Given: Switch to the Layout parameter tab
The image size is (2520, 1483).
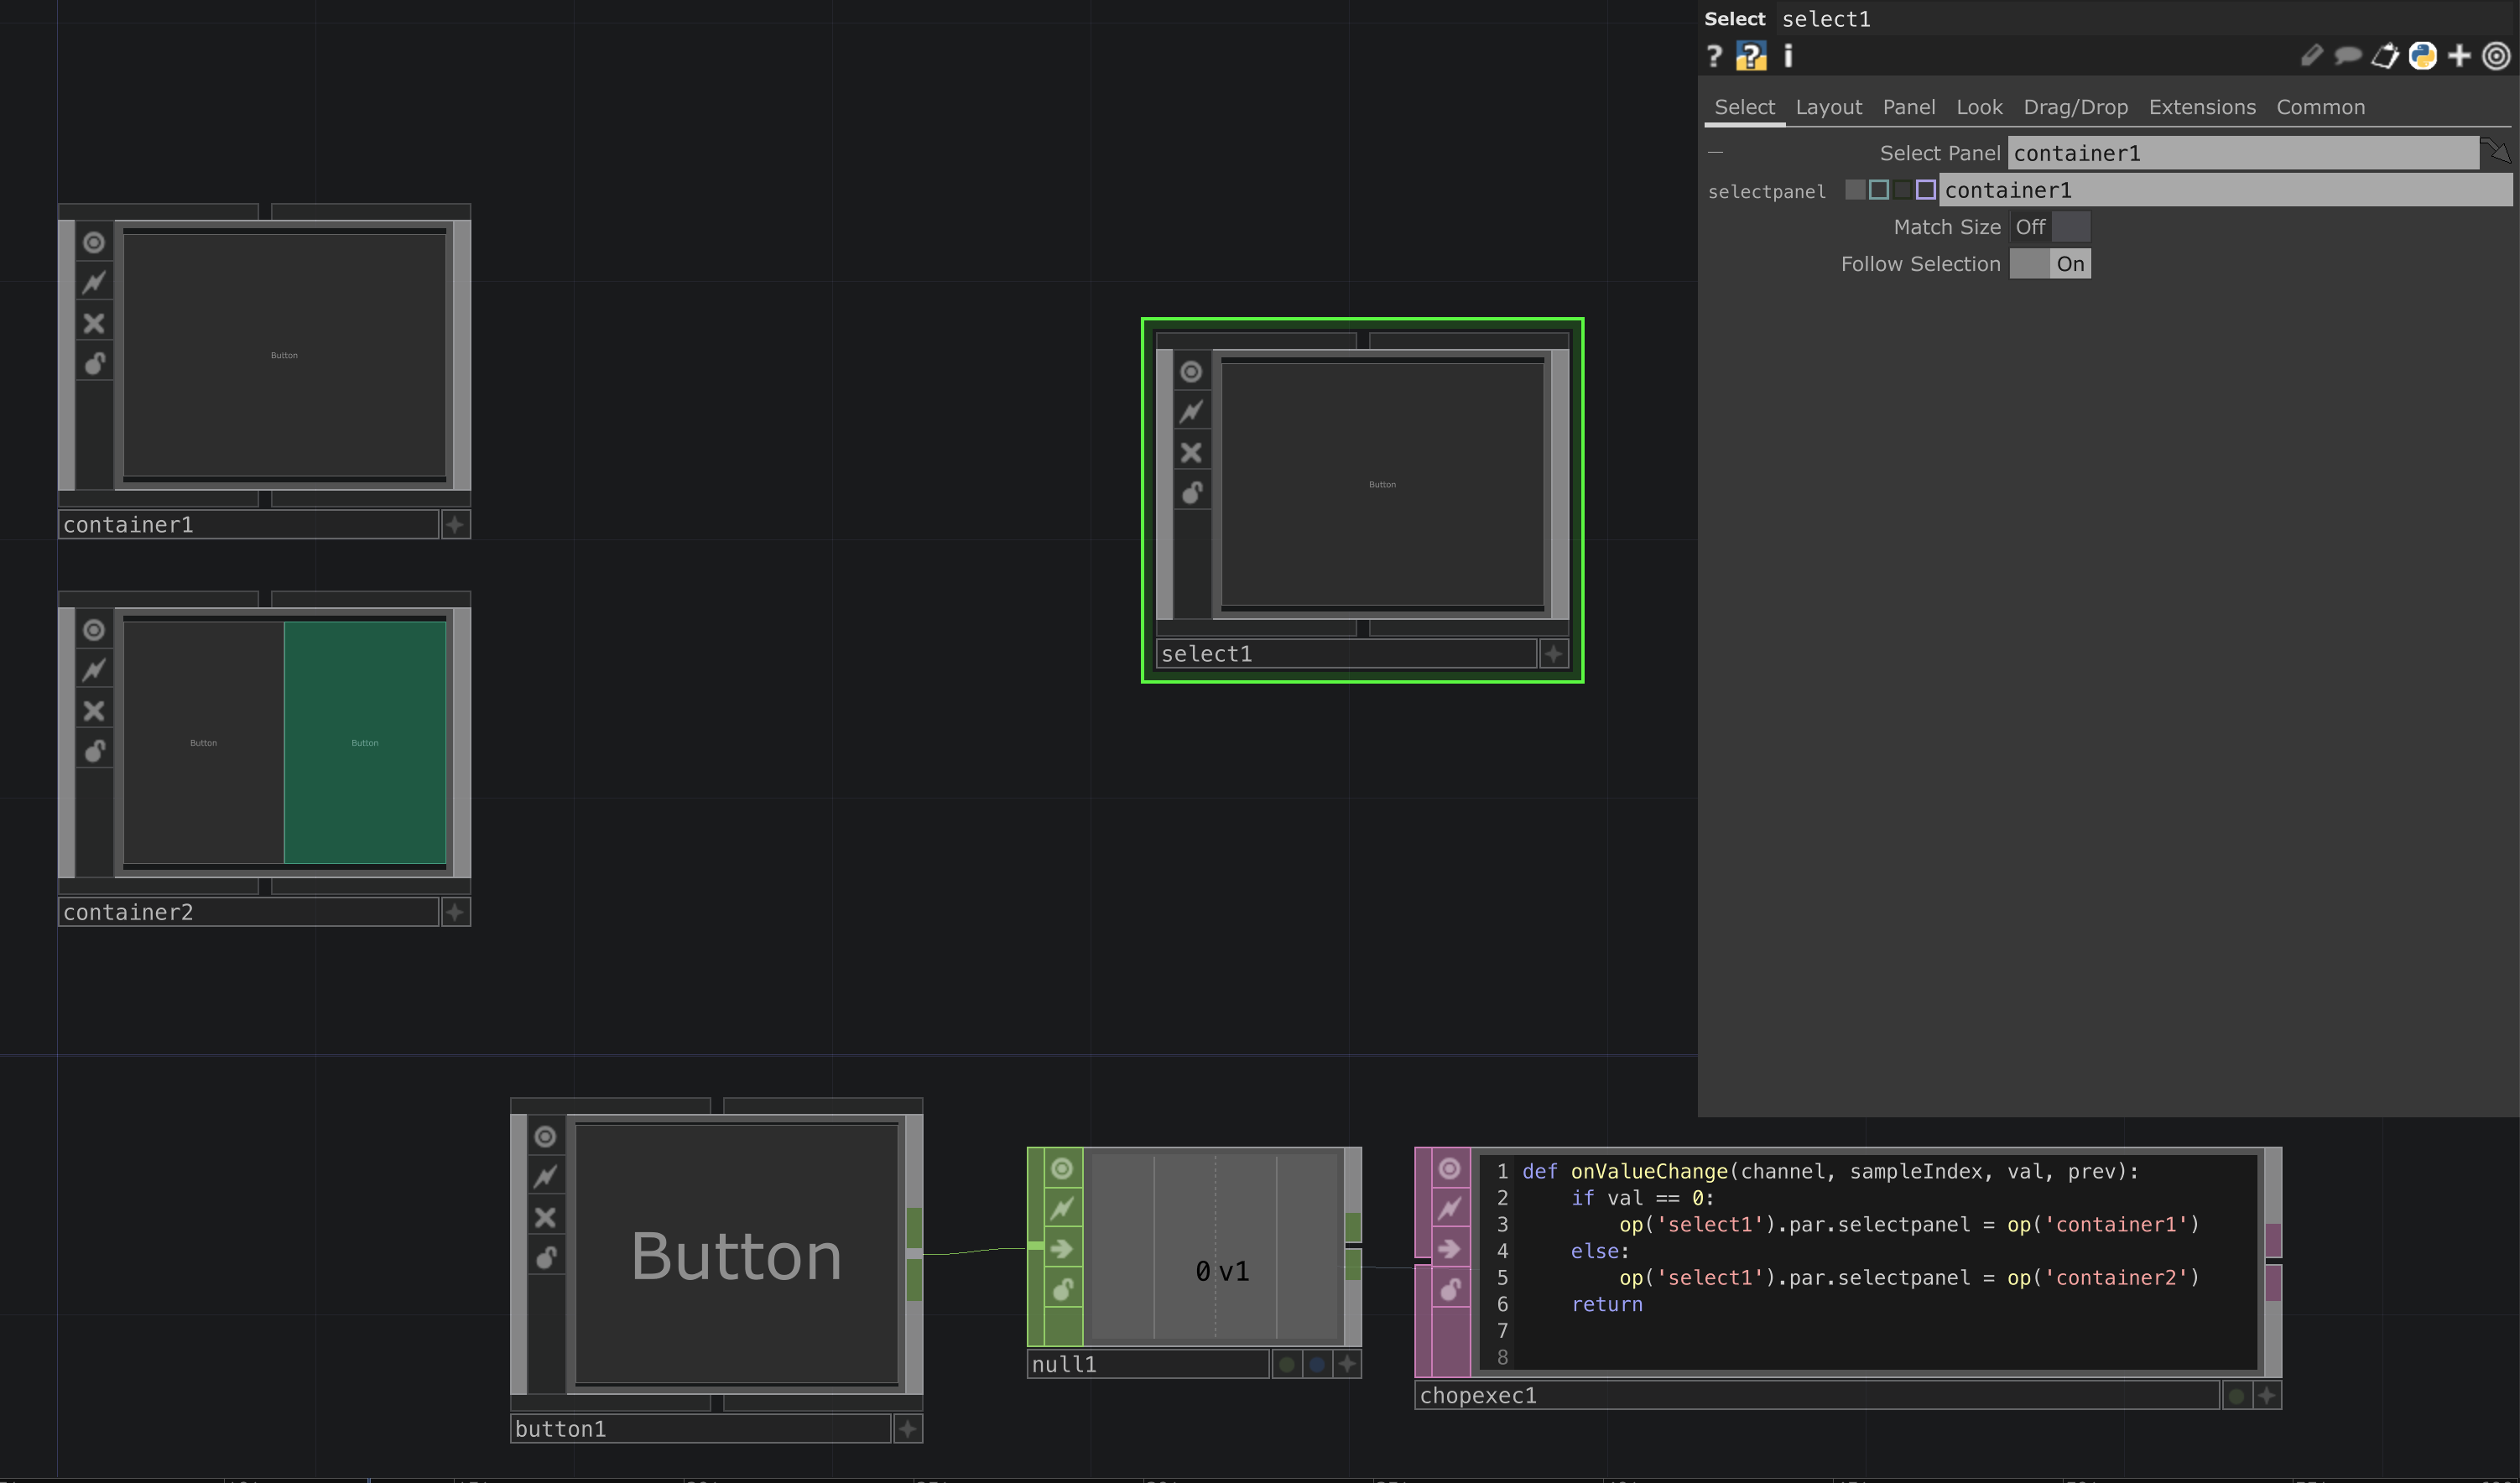Looking at the screenshot, I should tap(1829, 107).
